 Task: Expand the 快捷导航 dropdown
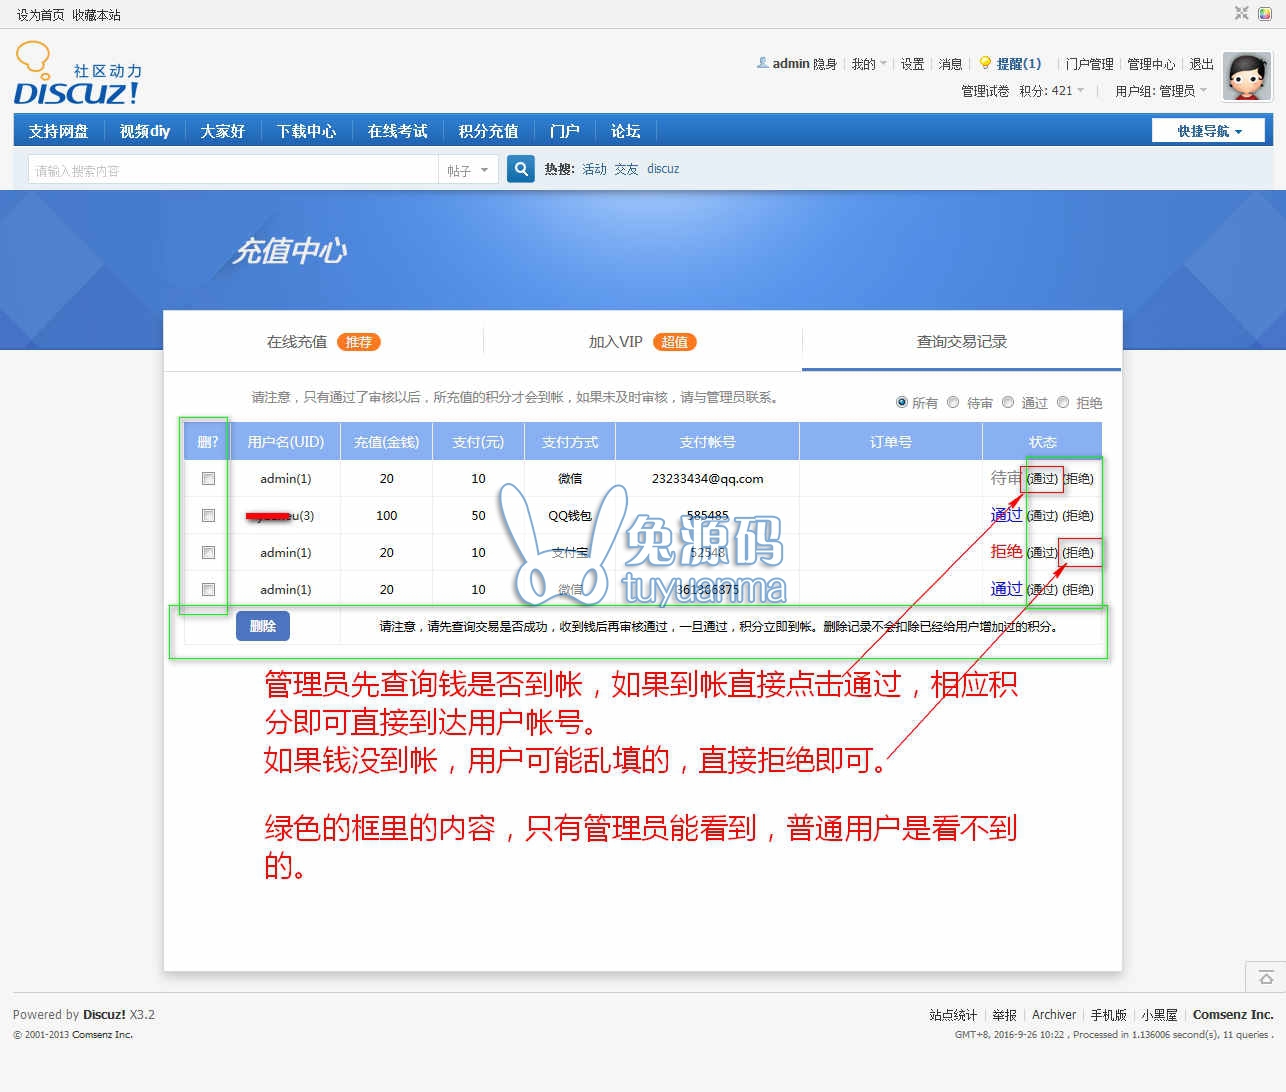pyautogui.click(x=1208, y=131)
